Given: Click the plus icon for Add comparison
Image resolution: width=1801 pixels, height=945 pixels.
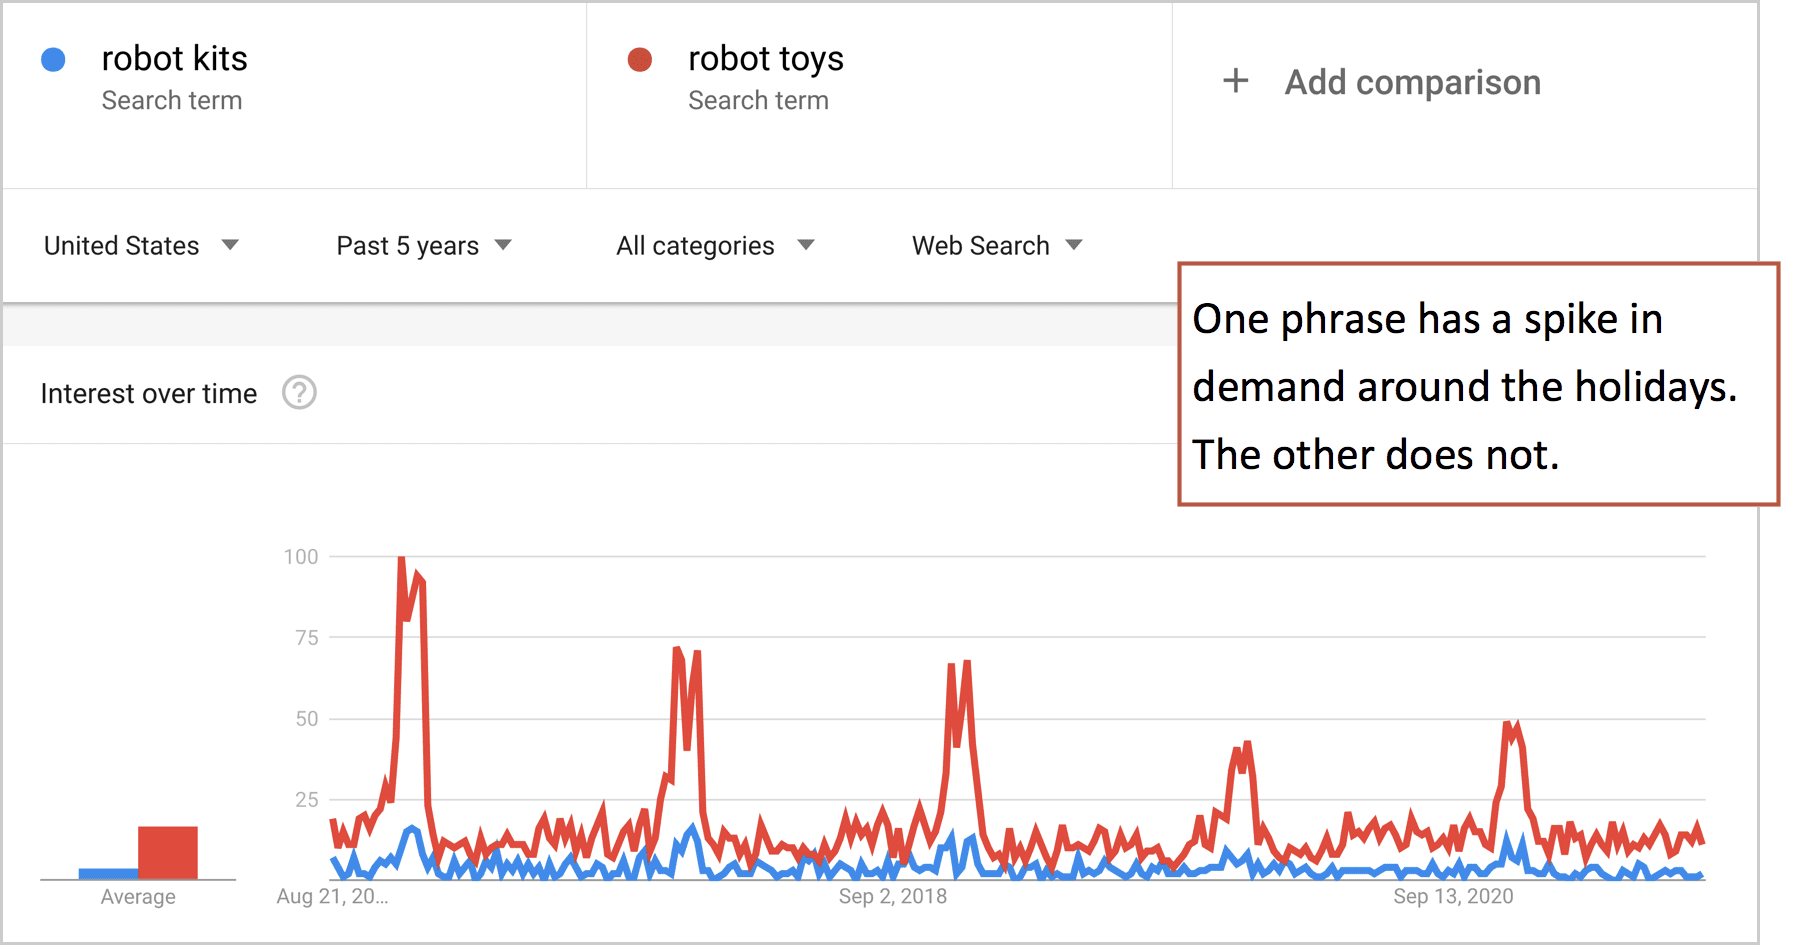Looking at the screenshot, I should tap(1236, 81).
